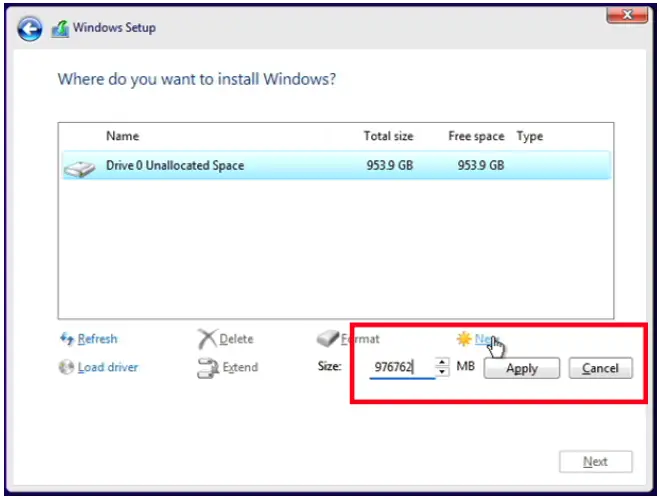Image resolution: width=660 pixels, height=499 pixels.
Task: Increase size with the up spinner arrow
Action: [442, 362]
